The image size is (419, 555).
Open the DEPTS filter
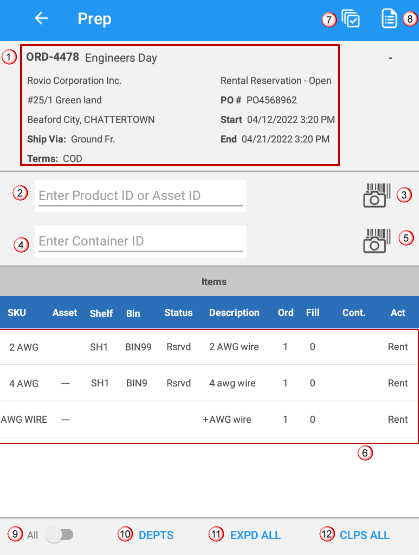[156, 535]
